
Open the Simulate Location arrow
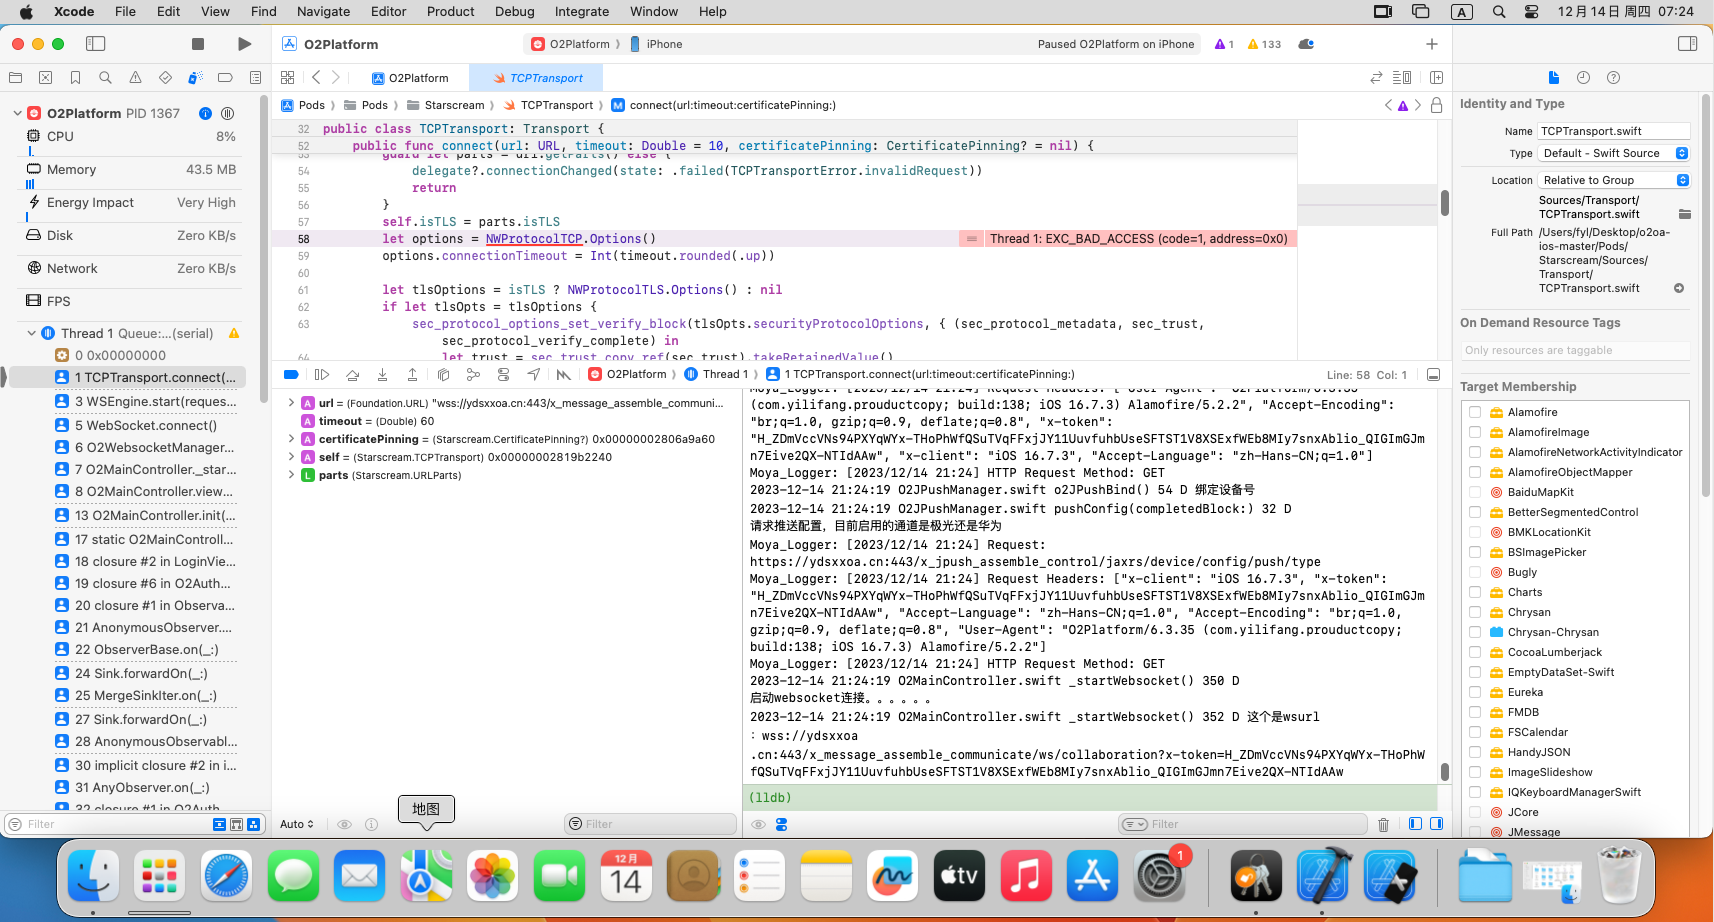click(x=534, y=375)
